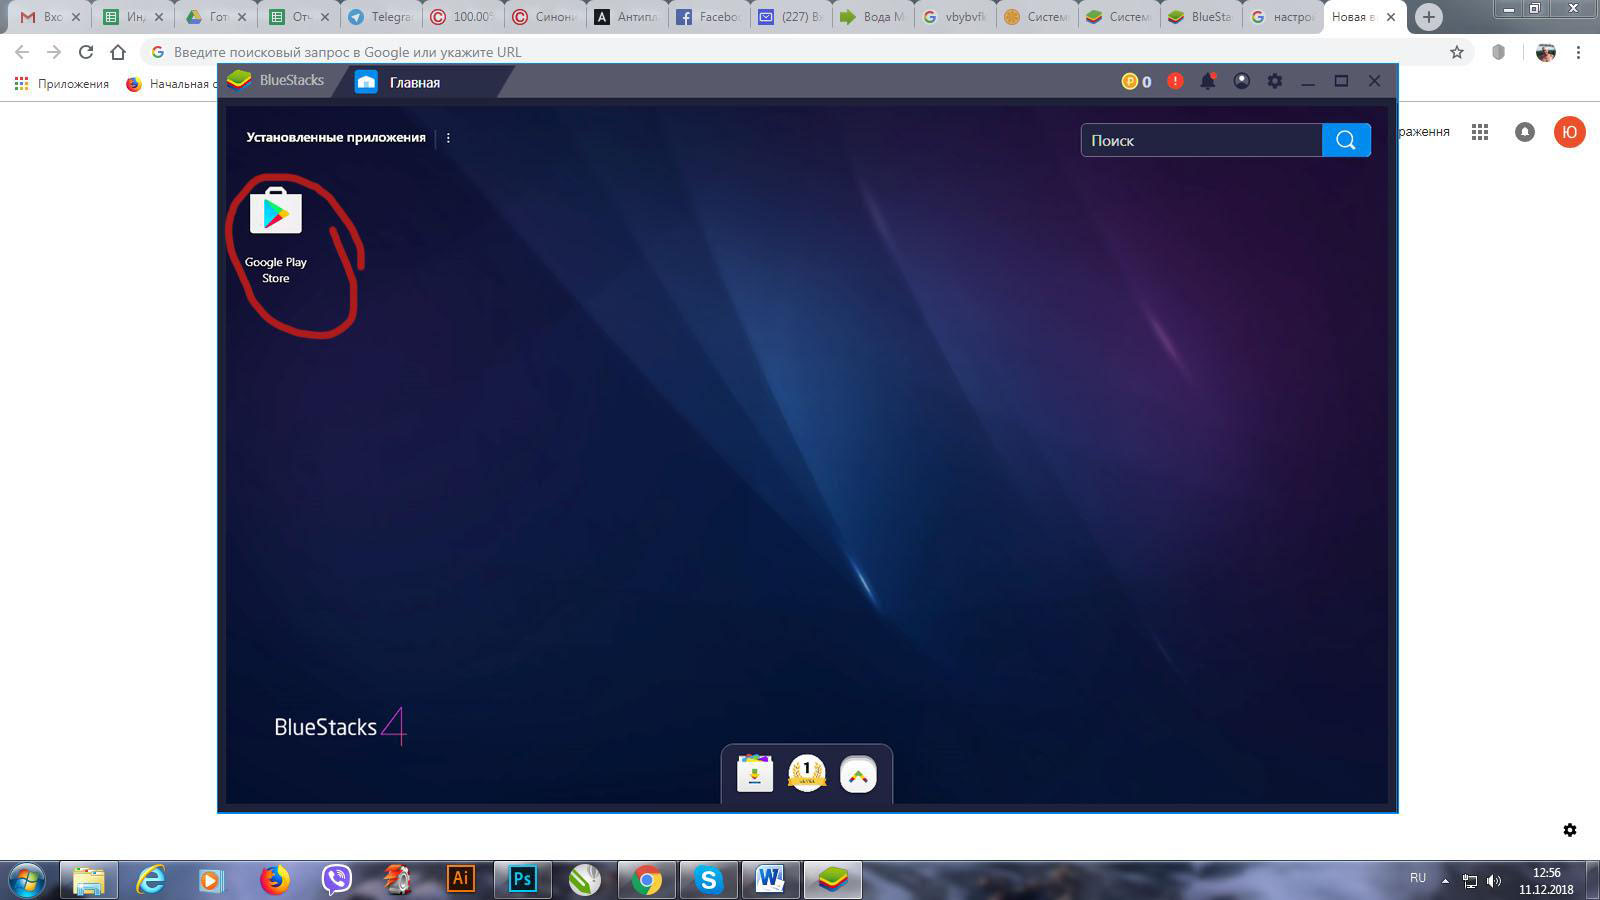Open BlueStacks settings gear
The width and height of the screenshot is (1600, 900).
[x=1274, y=81]
